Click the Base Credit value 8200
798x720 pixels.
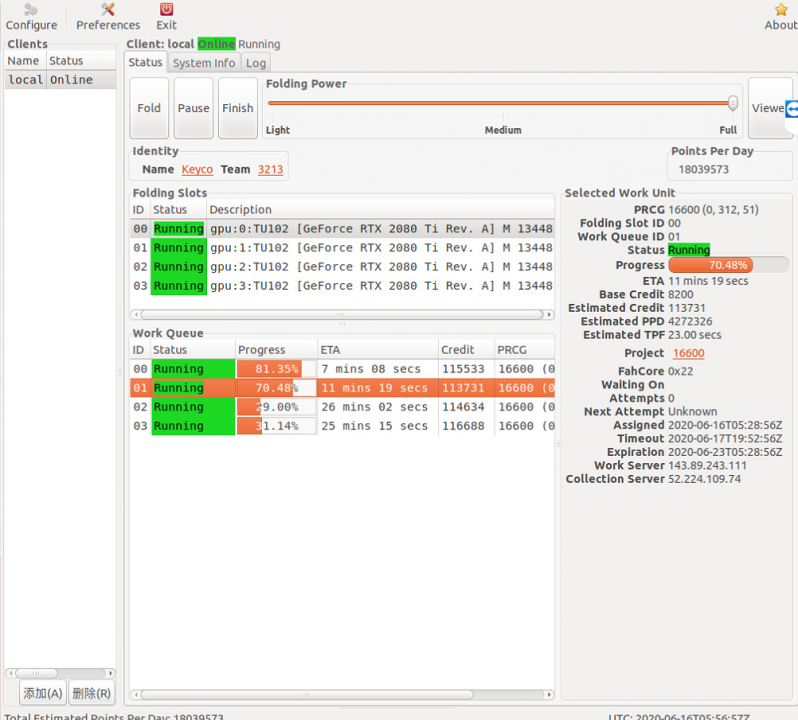coord(680,295)
